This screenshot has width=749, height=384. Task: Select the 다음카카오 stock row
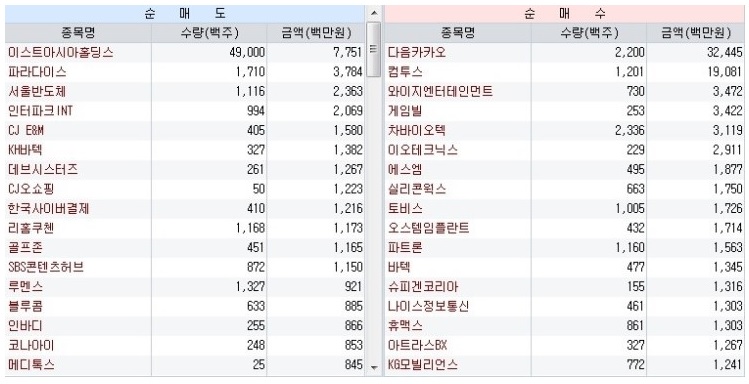tap(564, 53)
